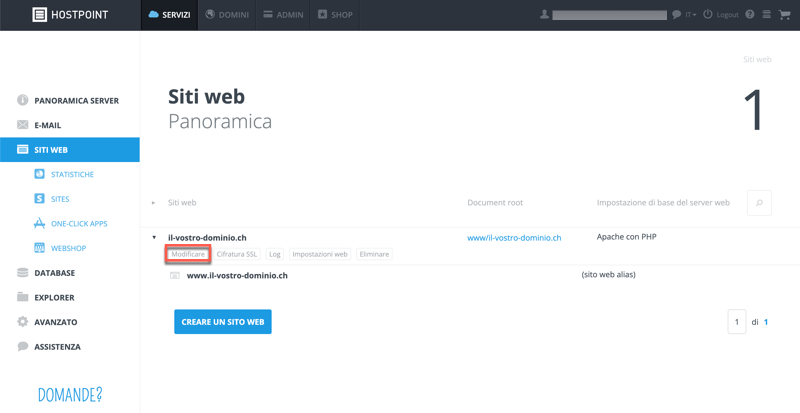
Task: Click the Domande? link
Action: point(70,394)
